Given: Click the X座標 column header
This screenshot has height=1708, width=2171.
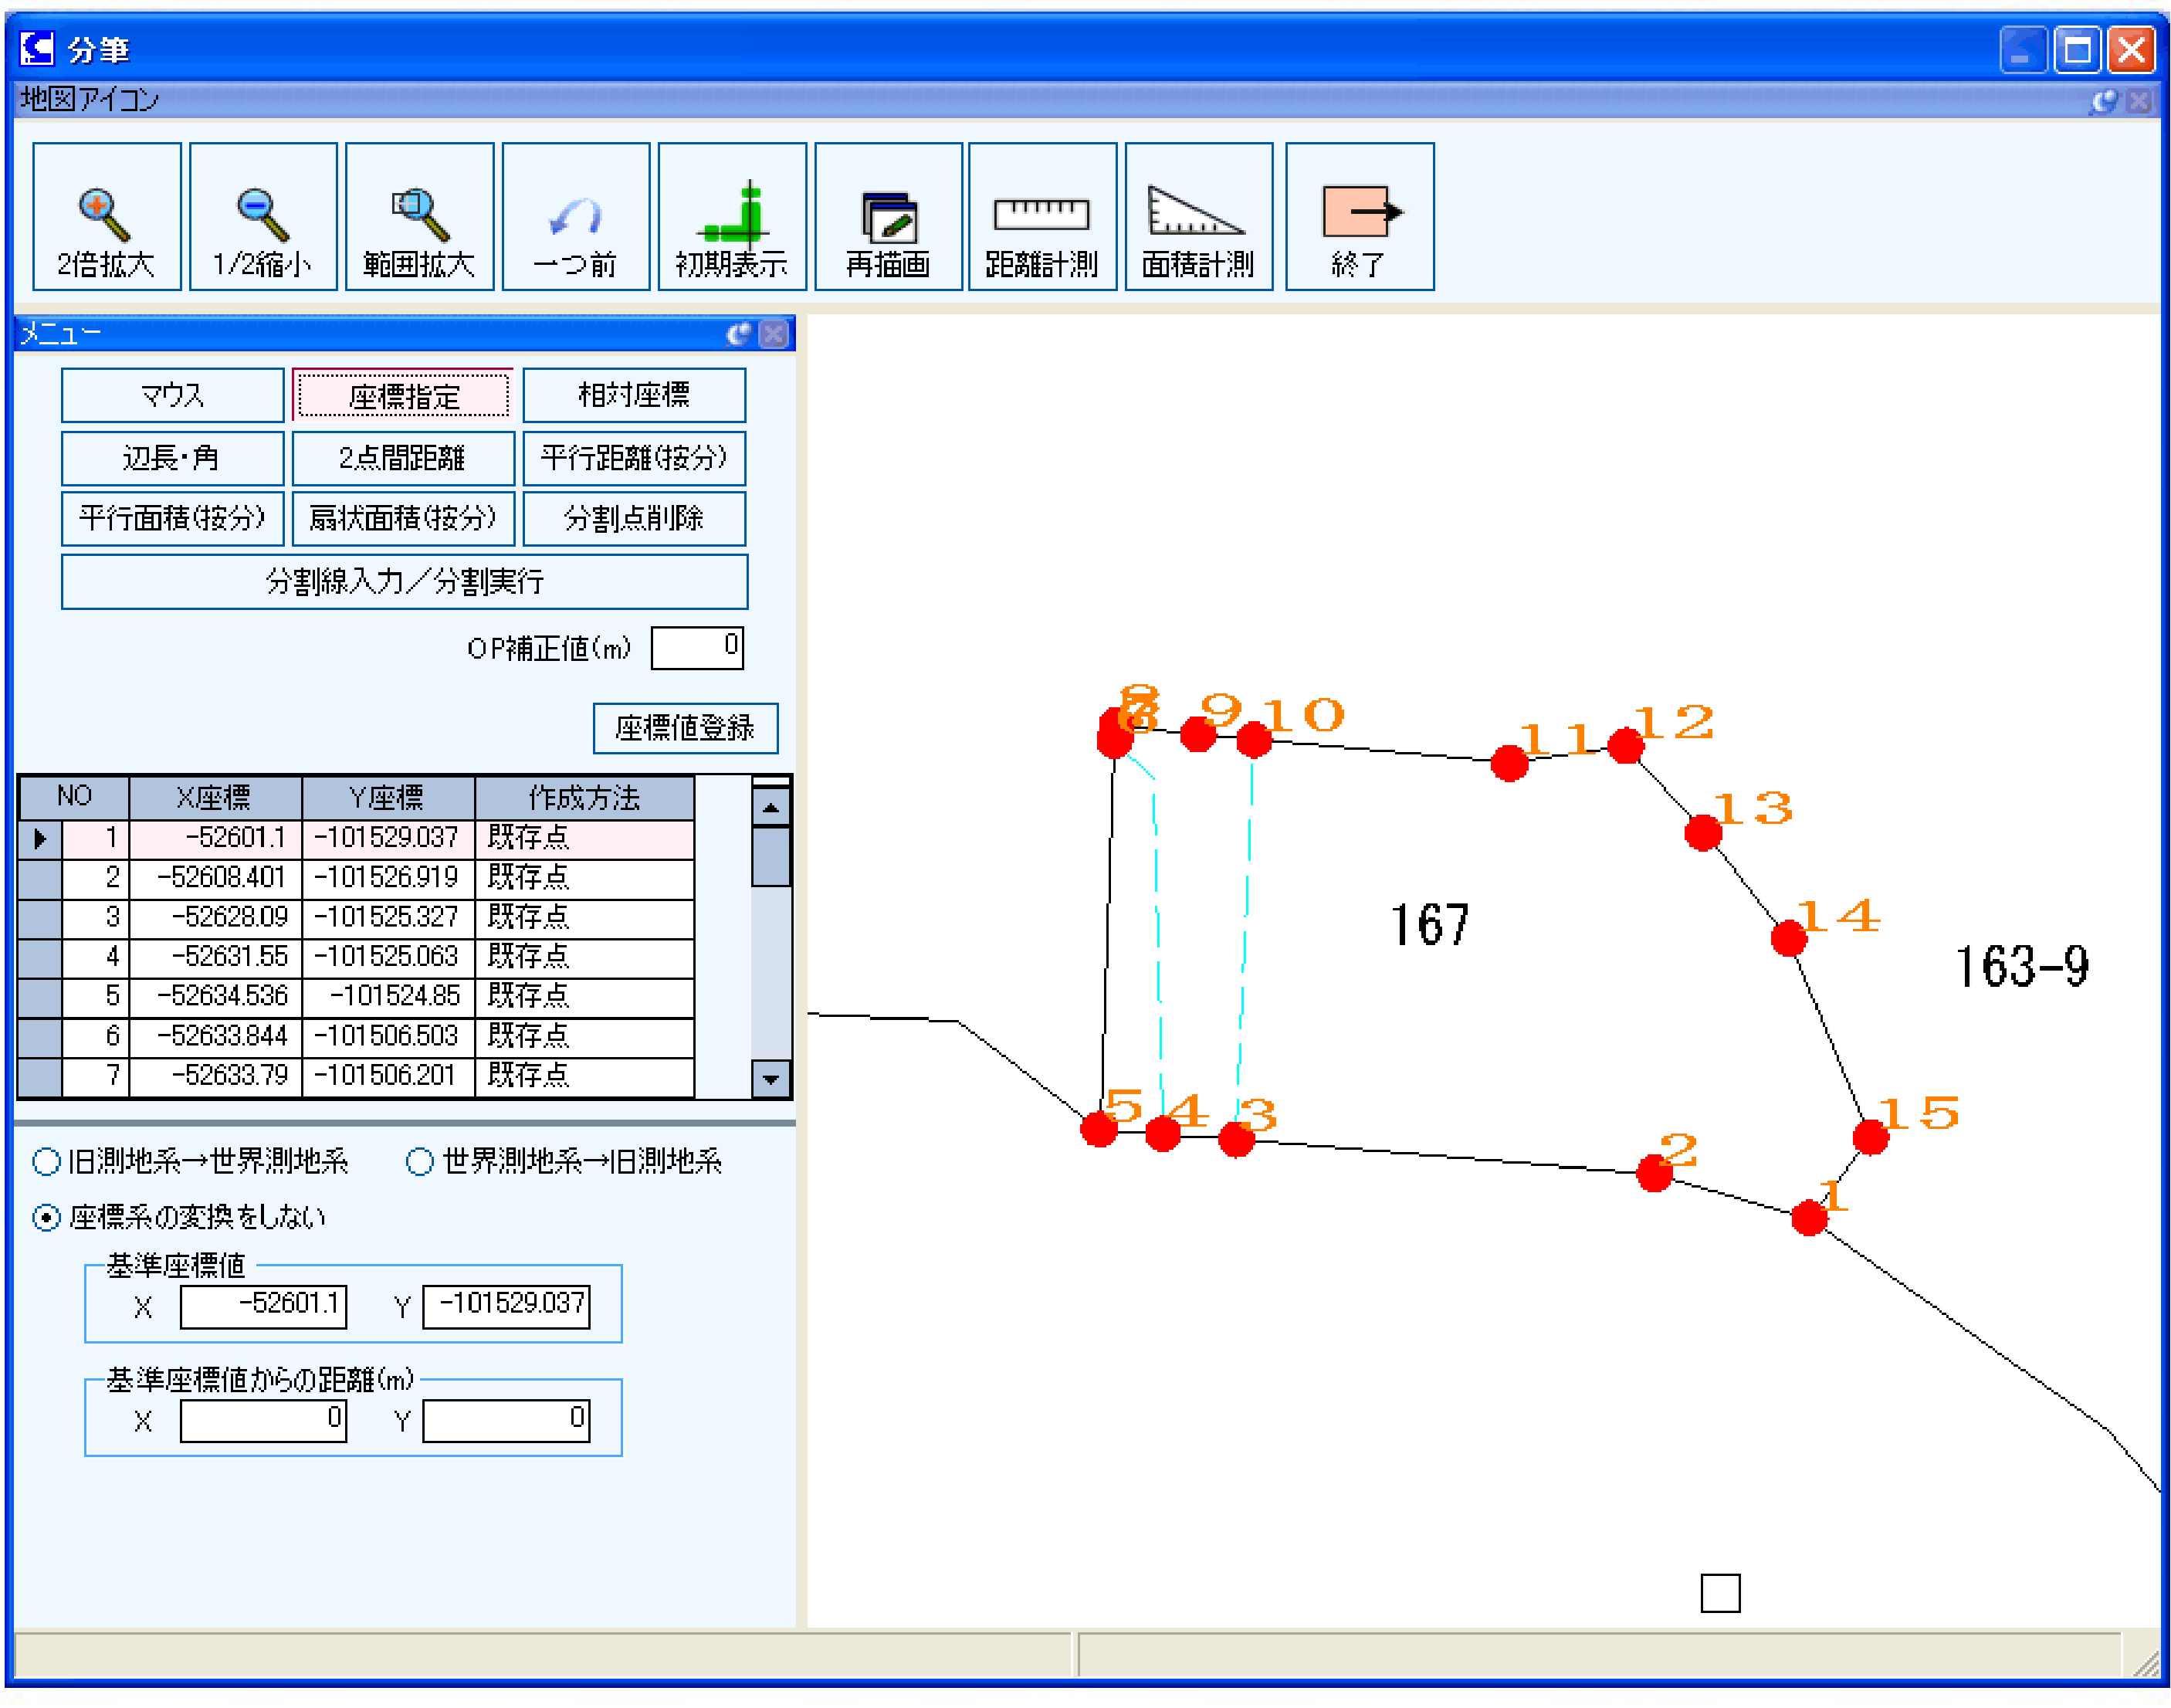Looking at the screenshot, I should click(215, 798).
